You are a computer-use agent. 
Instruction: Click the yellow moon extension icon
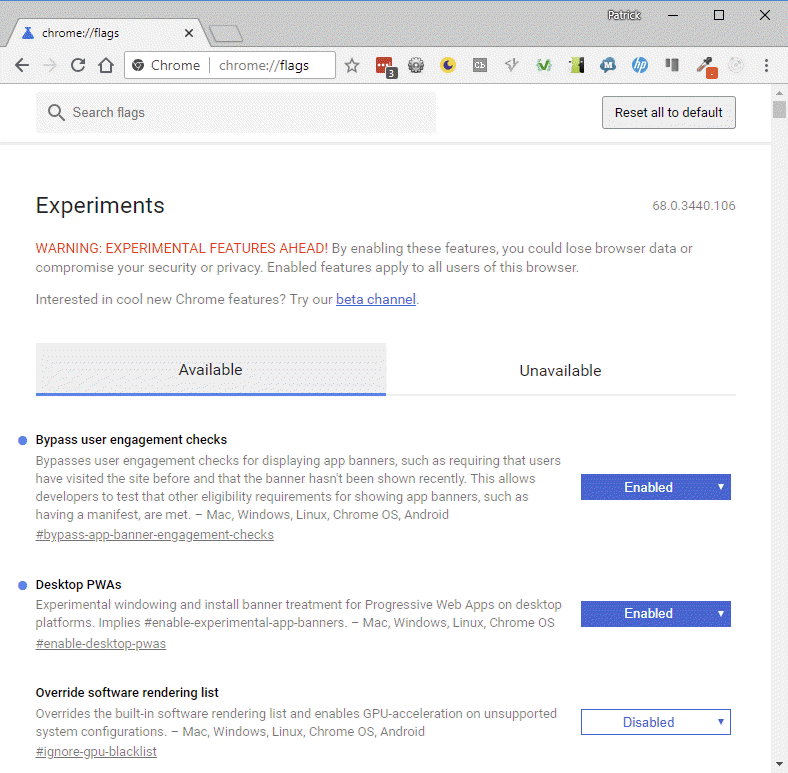(x=448, y=66)
